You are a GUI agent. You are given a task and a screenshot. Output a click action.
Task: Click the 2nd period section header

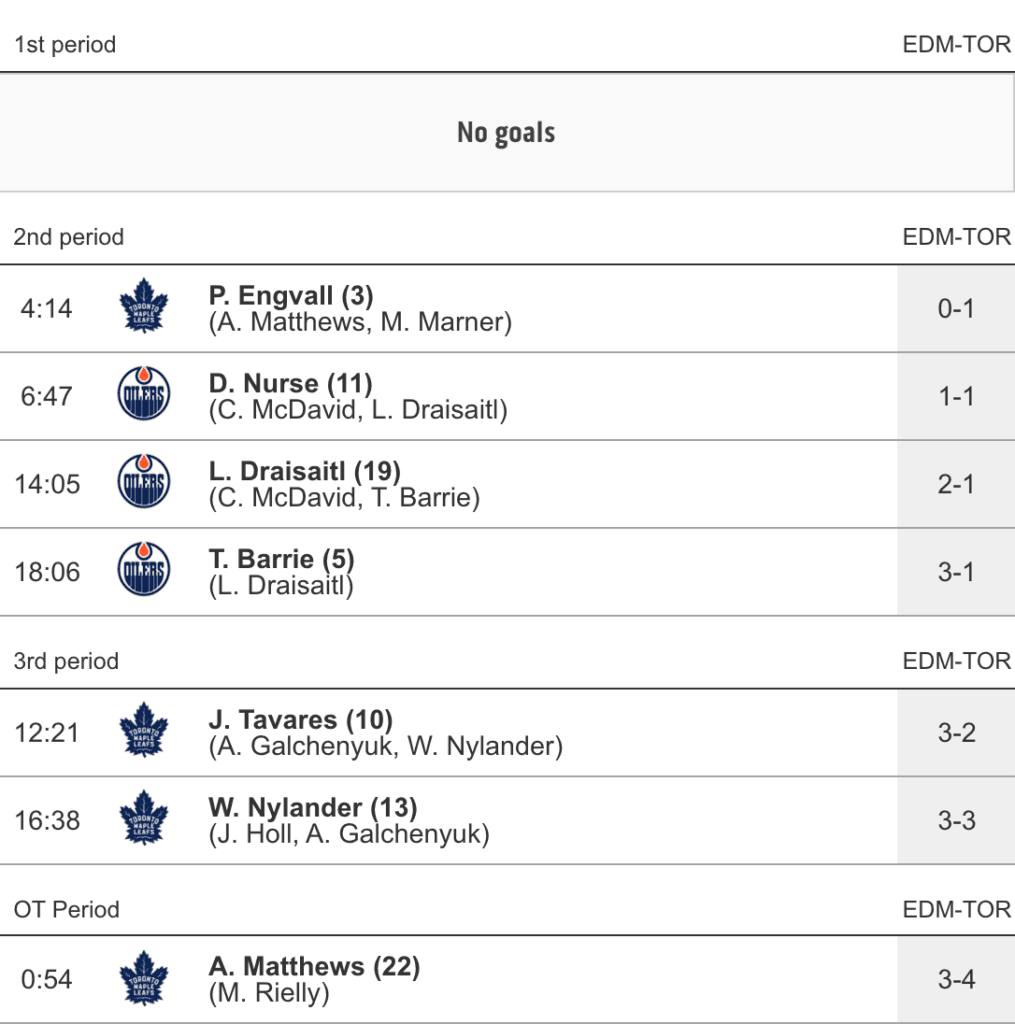click(69, 238)
